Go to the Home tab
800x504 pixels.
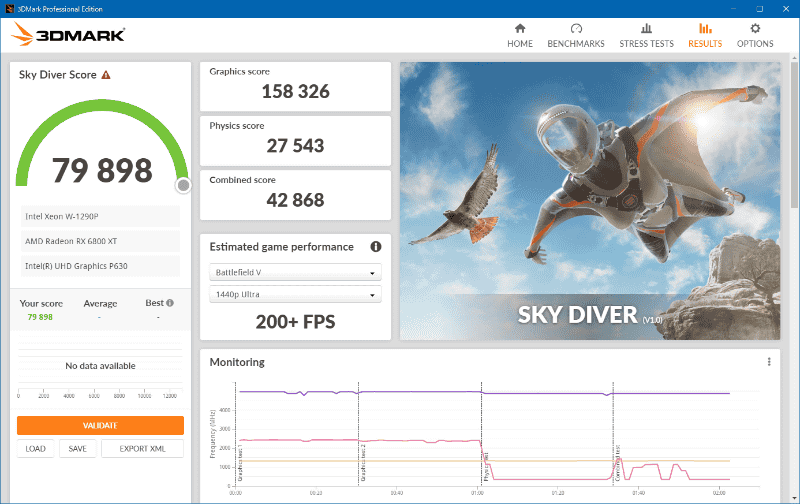click(x=519, y=36)
